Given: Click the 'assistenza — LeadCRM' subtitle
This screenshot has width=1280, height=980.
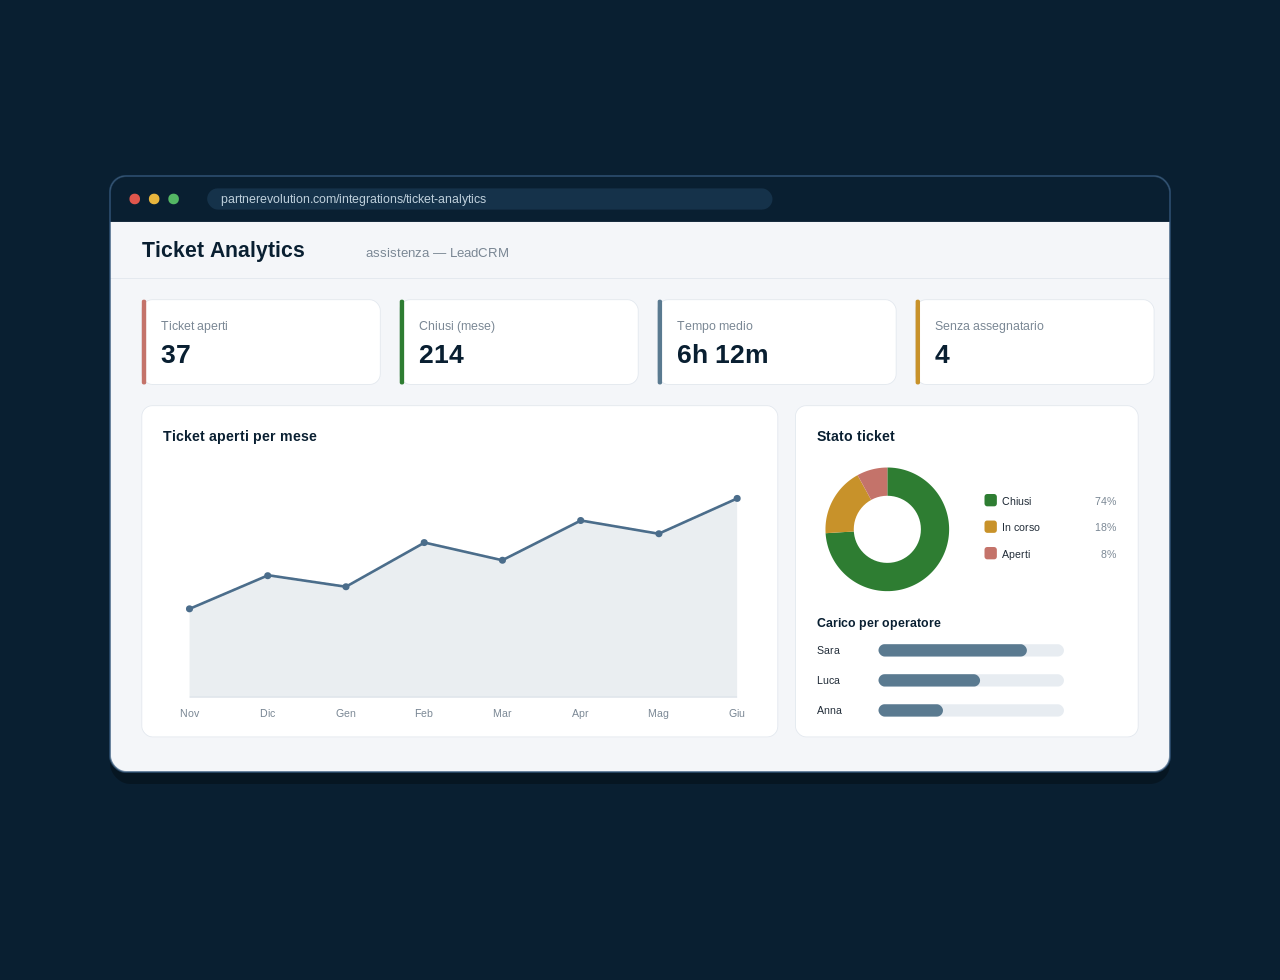Looking at the screenshot, I should 437,253.
